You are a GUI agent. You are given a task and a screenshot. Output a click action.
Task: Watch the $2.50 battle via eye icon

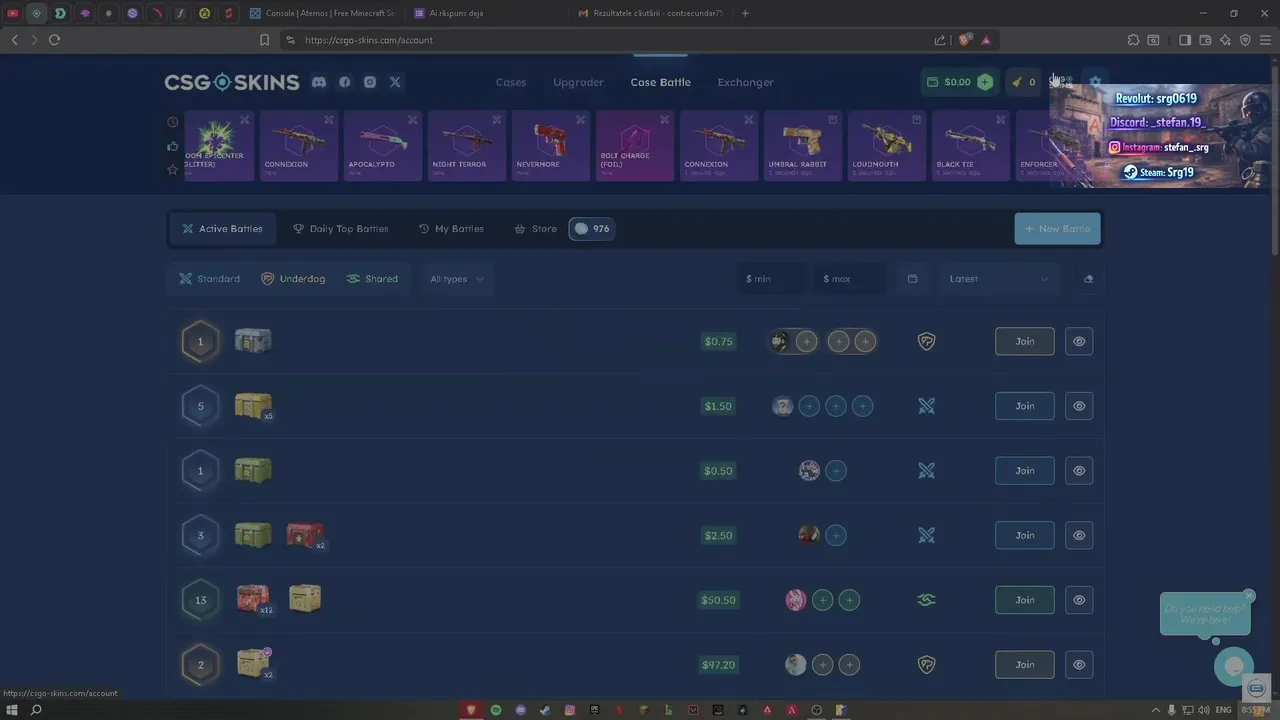point(1079,535)
